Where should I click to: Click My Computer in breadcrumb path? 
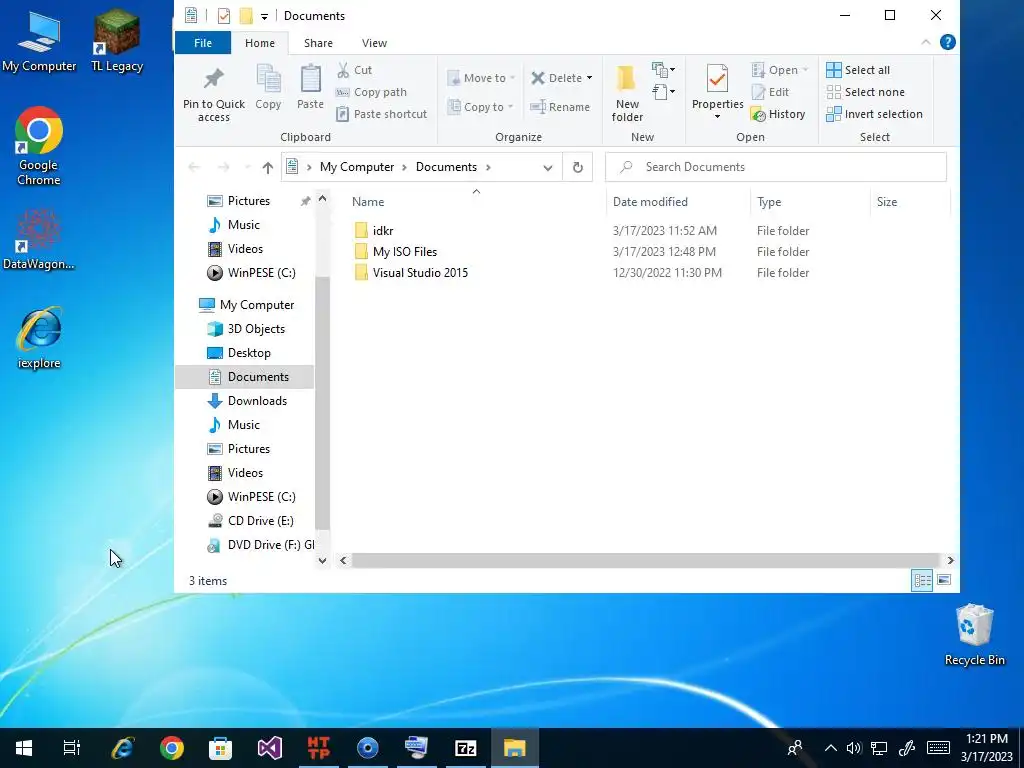point(357,167)
